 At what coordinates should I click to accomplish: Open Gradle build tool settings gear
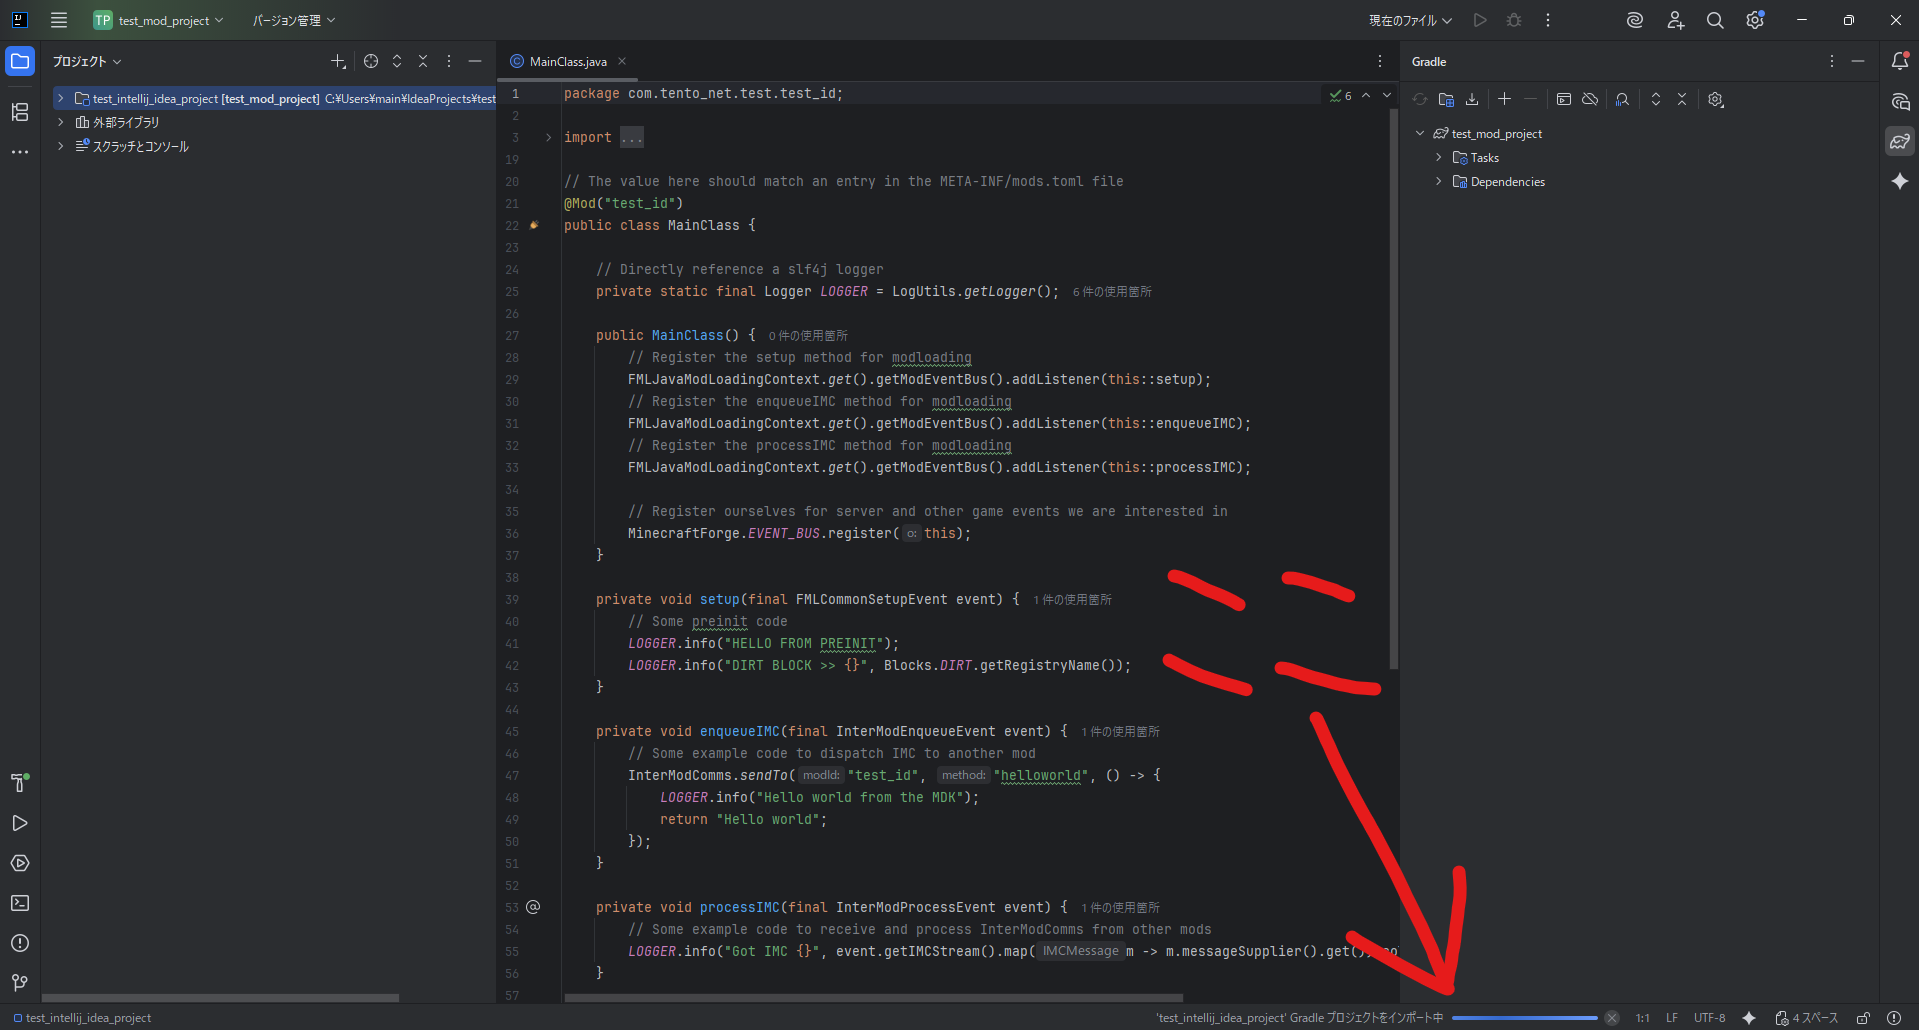coord(1716,99)
